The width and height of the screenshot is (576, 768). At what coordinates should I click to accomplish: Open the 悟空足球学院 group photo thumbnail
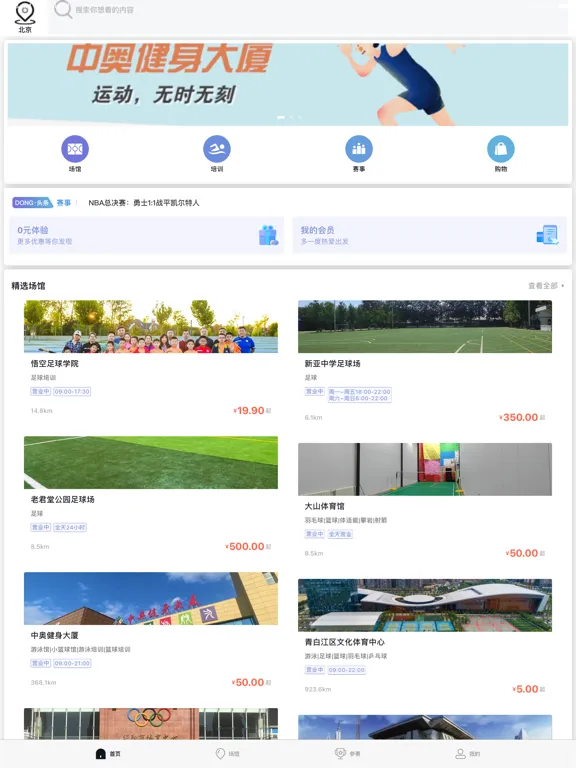(151, 327)
